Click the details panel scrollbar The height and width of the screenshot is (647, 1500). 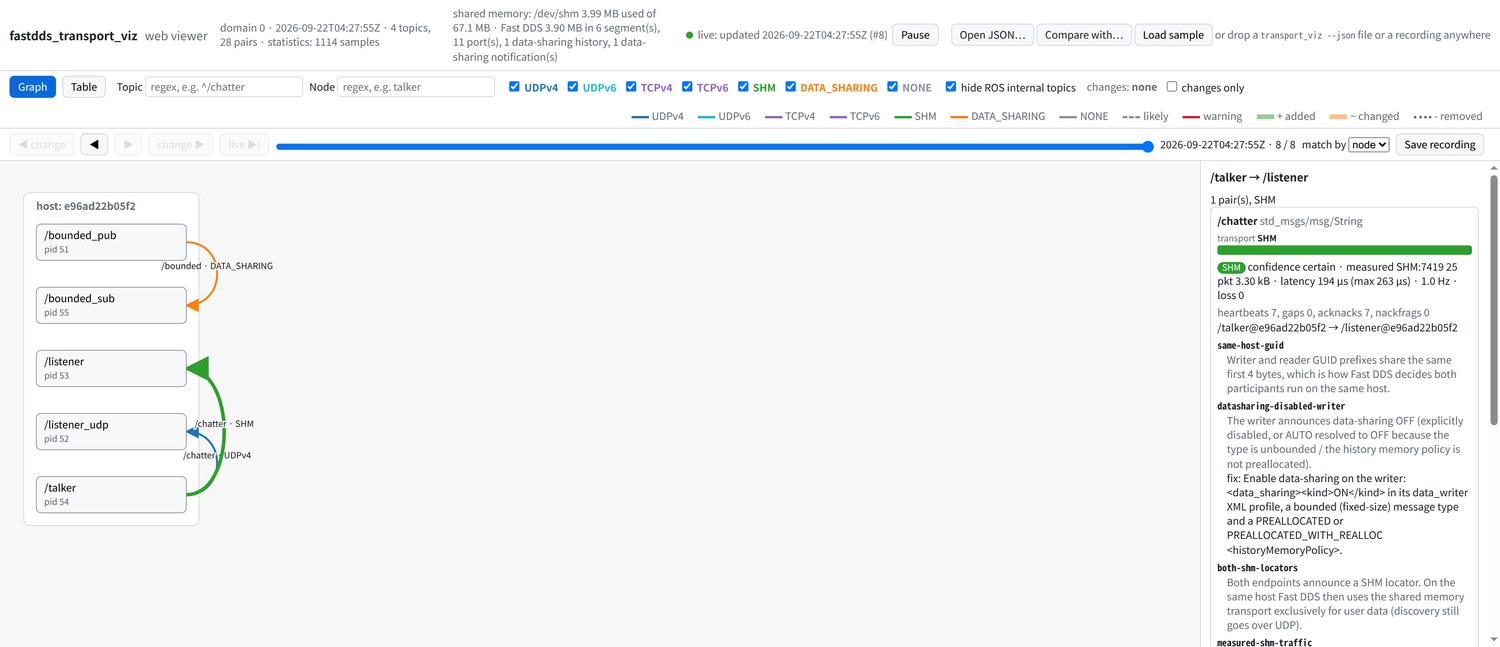(1494, 300)
